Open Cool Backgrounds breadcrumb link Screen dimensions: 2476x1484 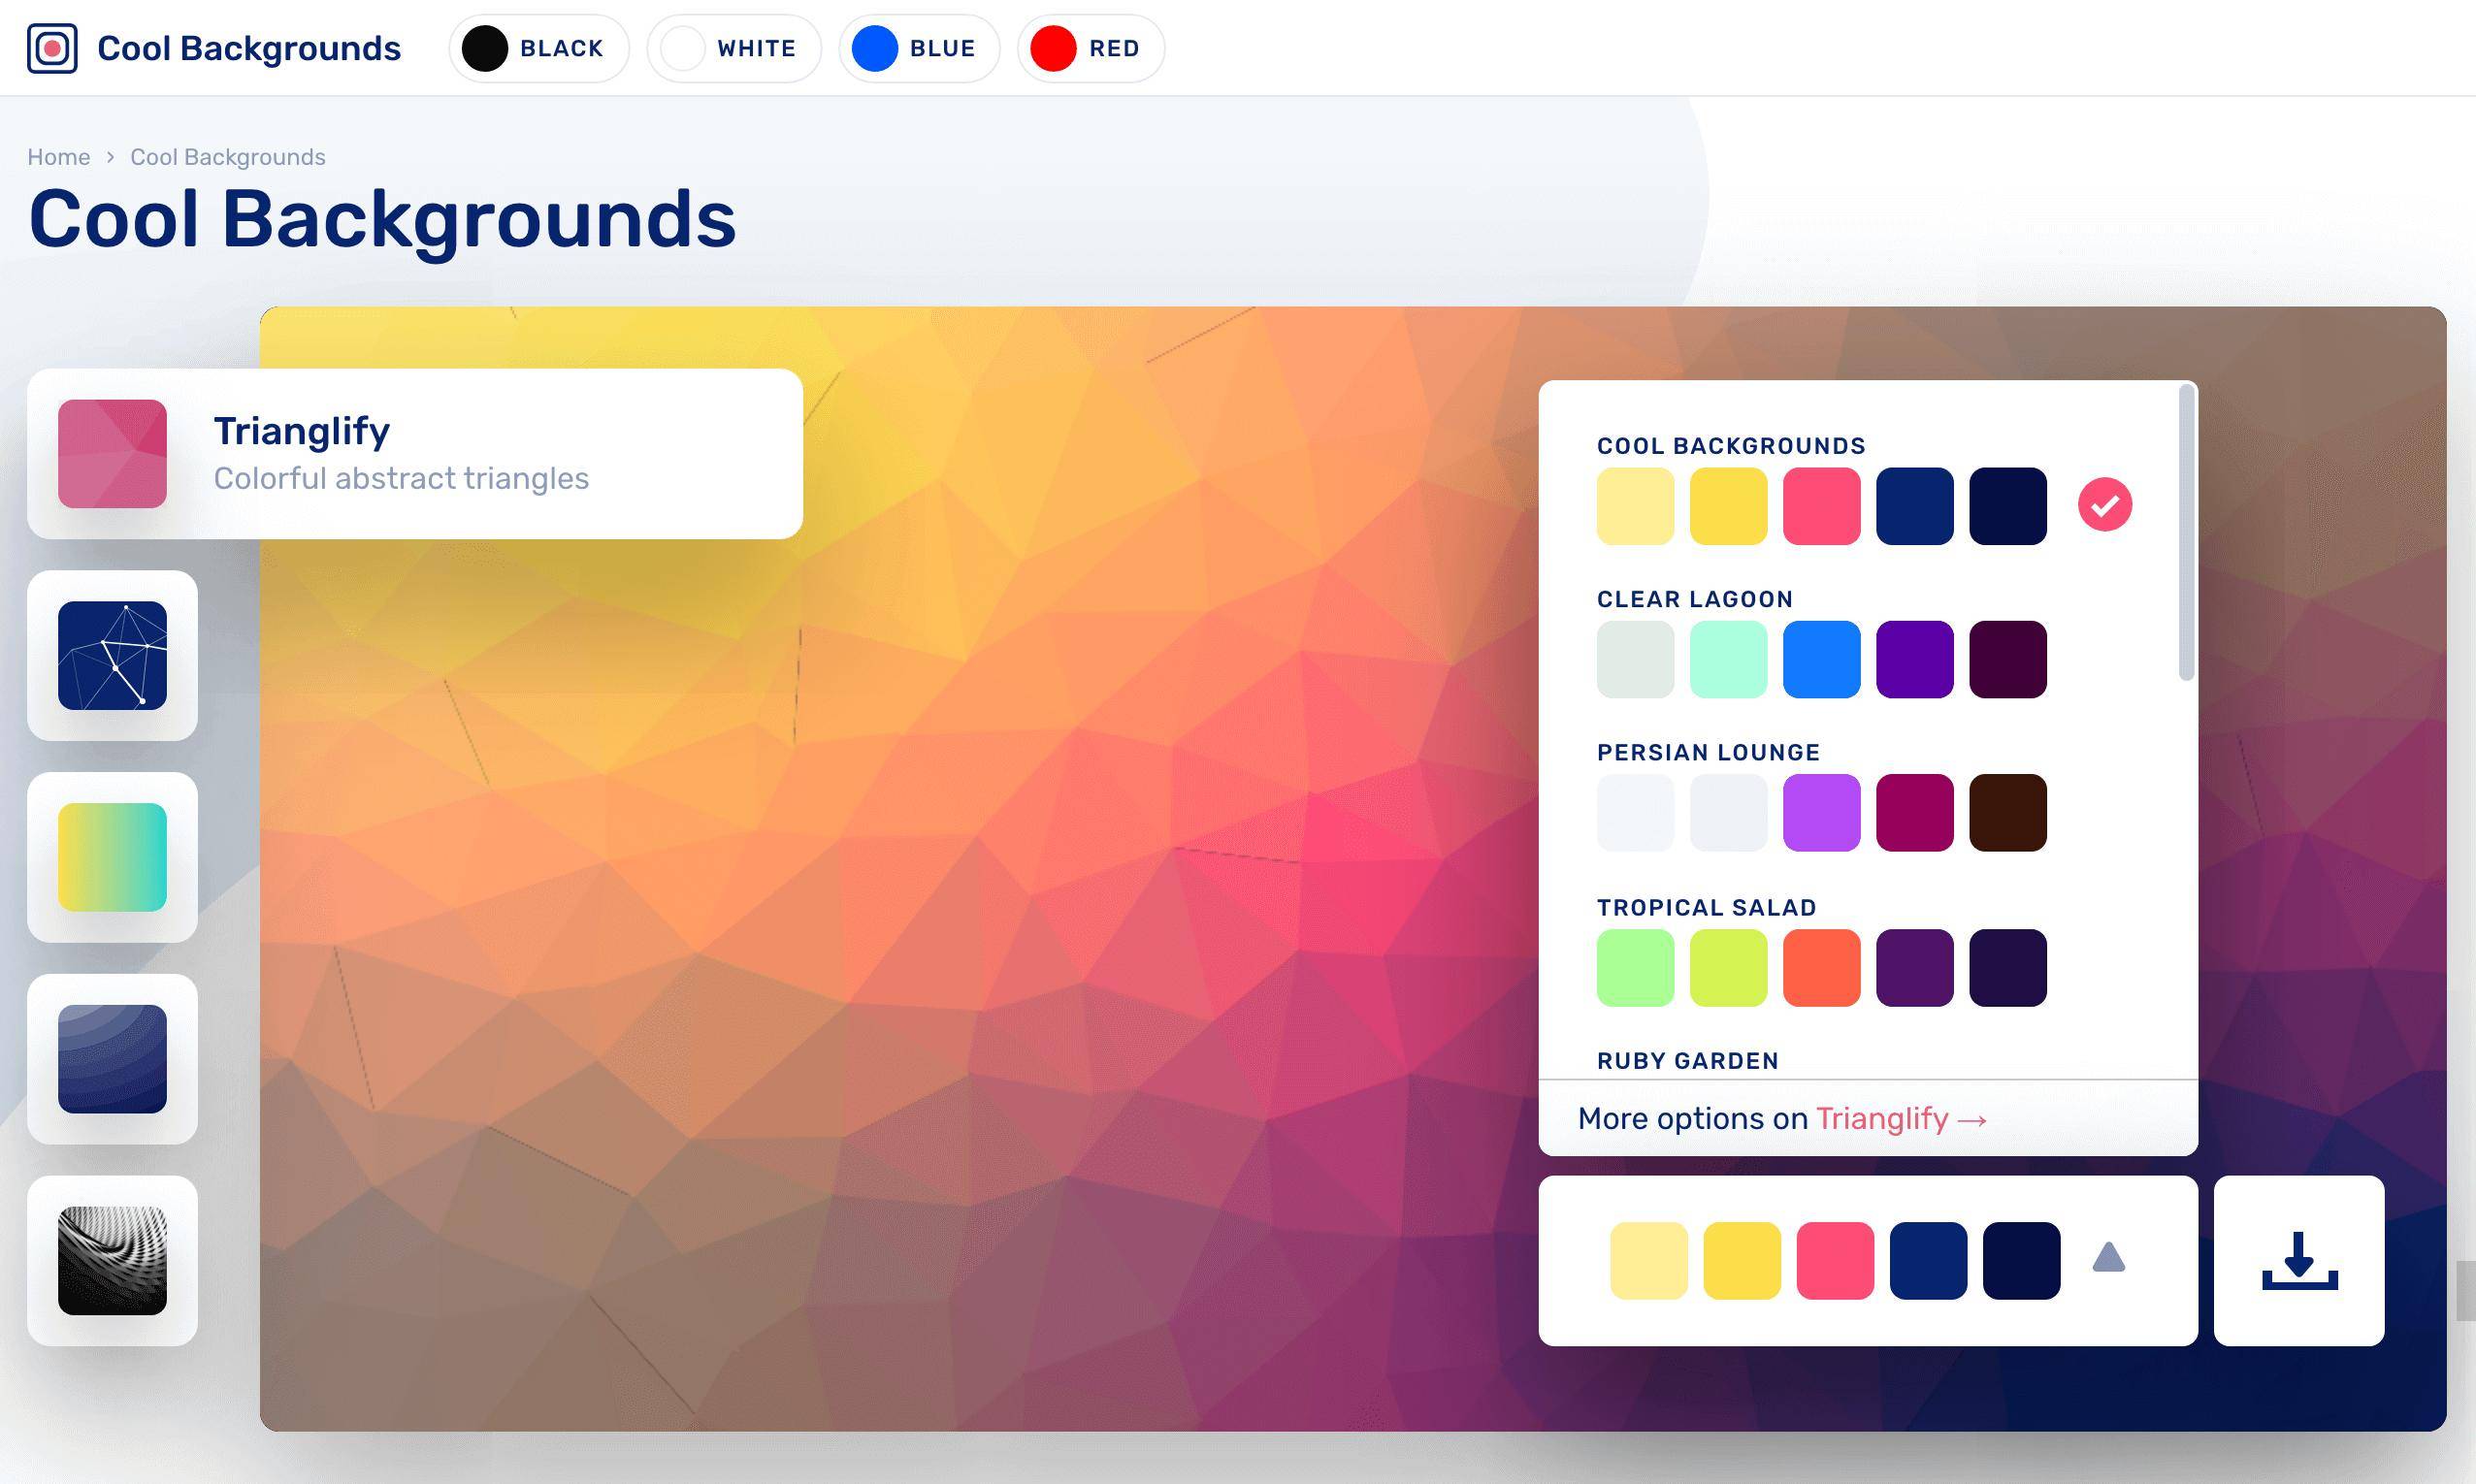[227, 157]
